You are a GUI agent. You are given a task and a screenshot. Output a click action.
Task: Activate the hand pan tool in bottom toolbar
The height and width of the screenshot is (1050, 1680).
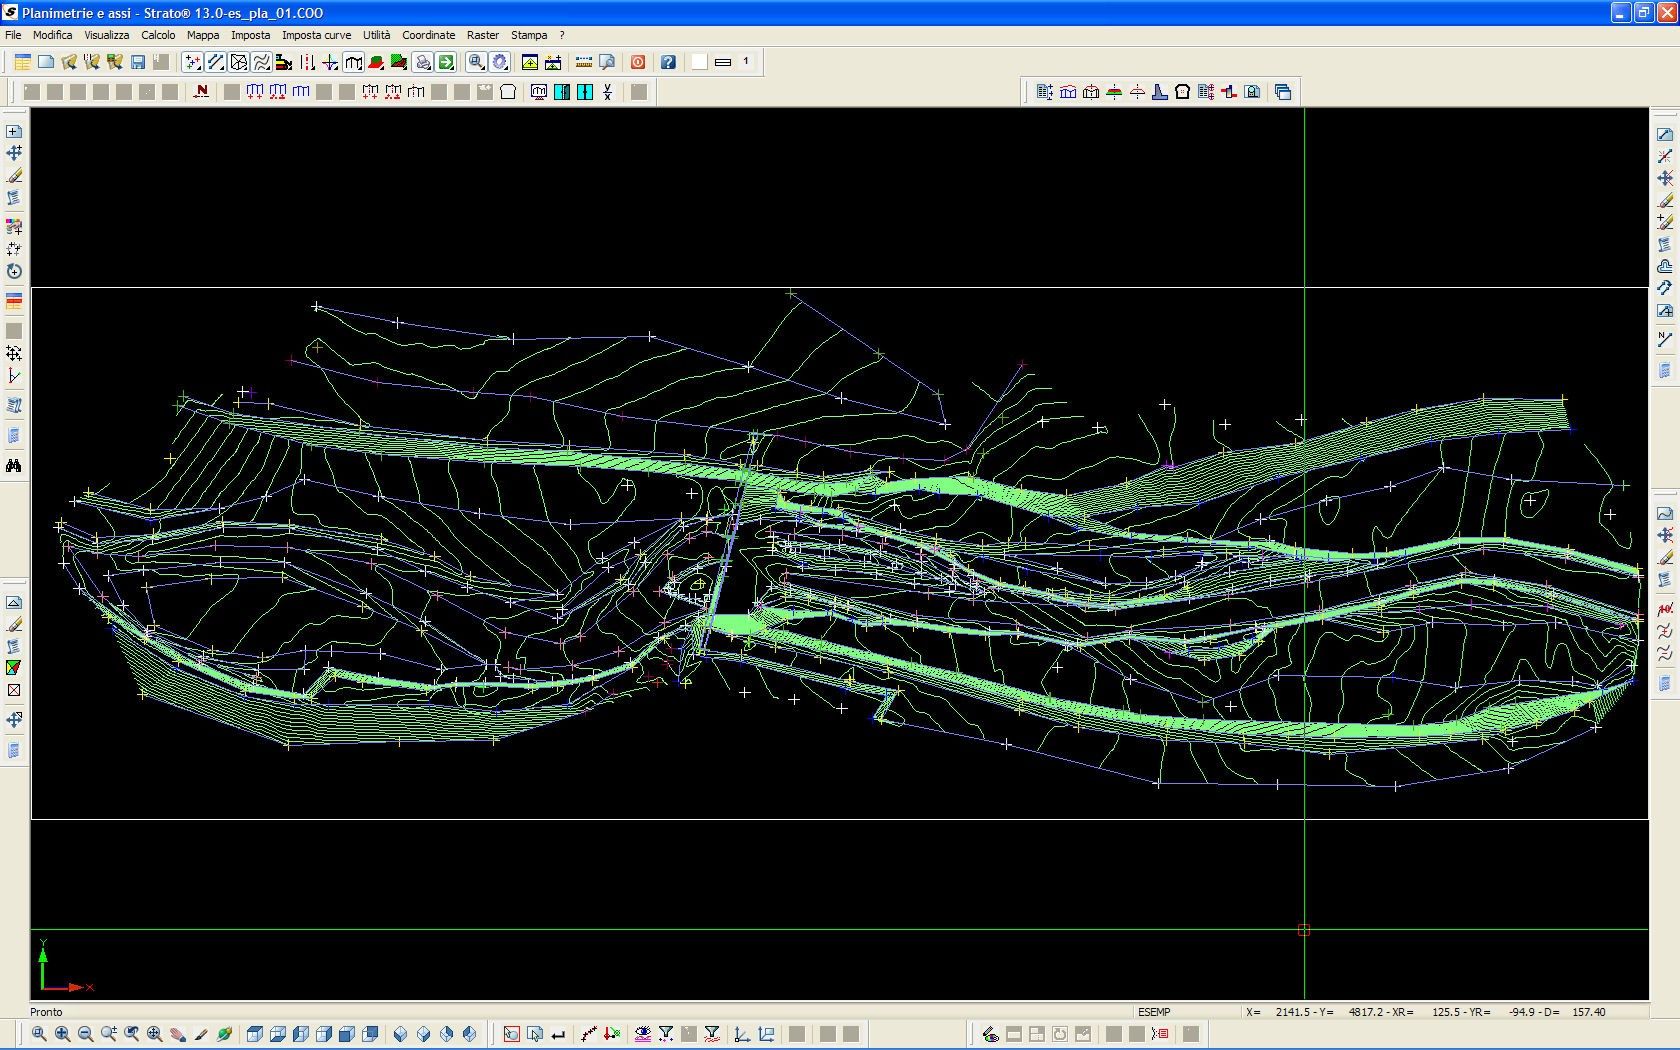[x=176, y=1034]
